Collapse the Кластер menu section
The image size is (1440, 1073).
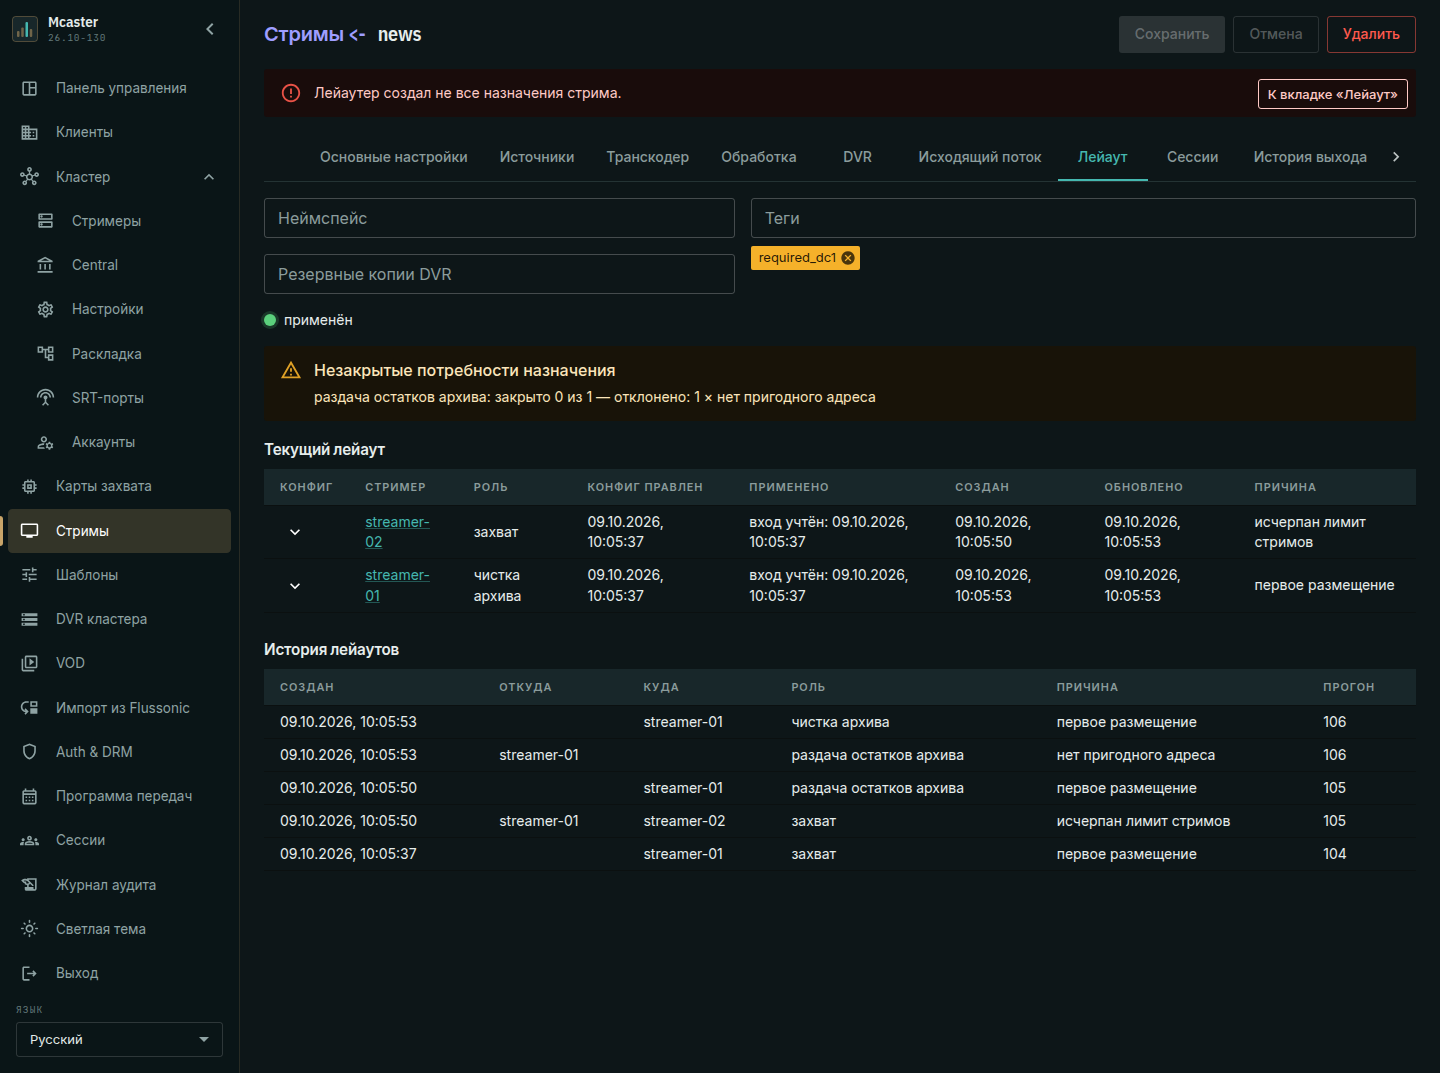click(209, 177)
